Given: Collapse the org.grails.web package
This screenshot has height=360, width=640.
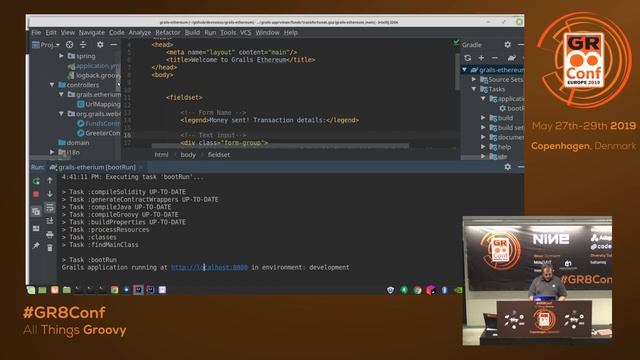Looking at the screenshot, I should click(61, 113).
